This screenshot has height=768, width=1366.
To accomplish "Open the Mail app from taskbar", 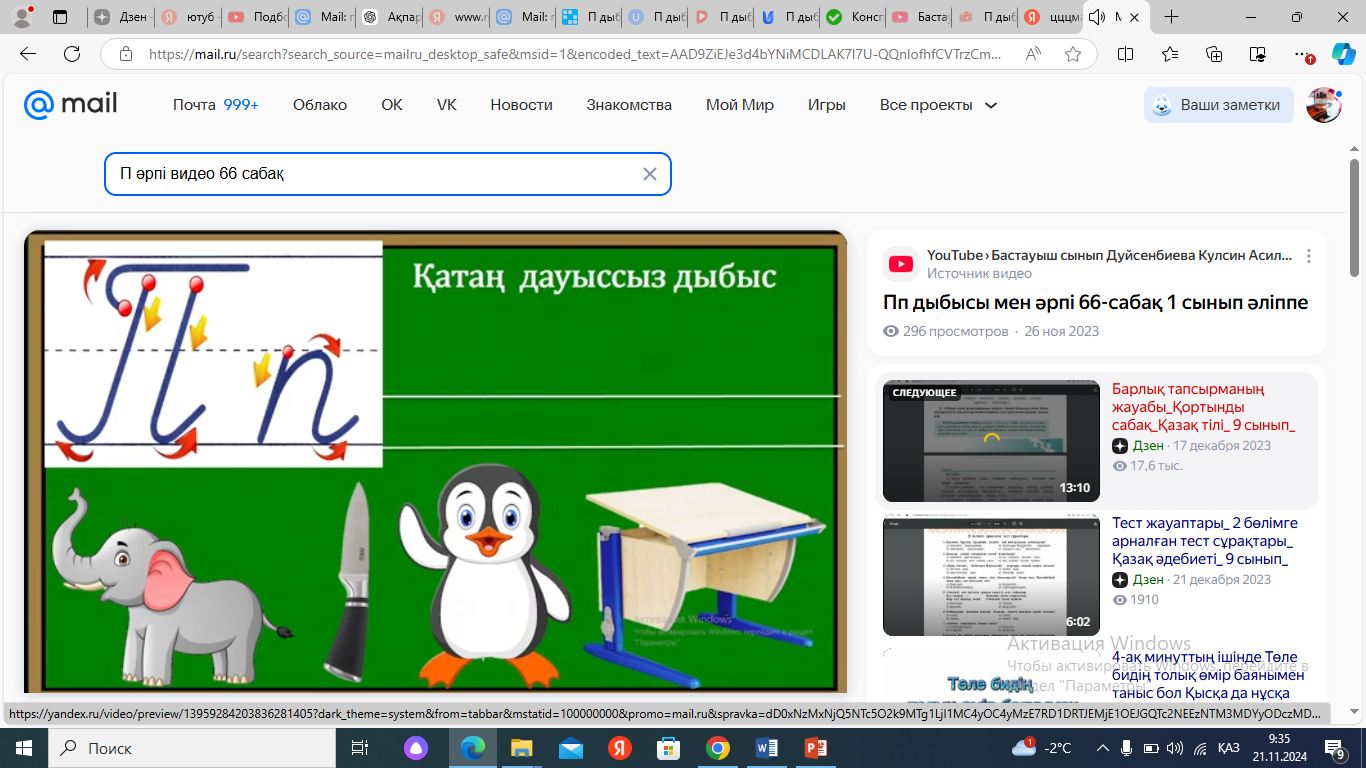I will 571,748.
